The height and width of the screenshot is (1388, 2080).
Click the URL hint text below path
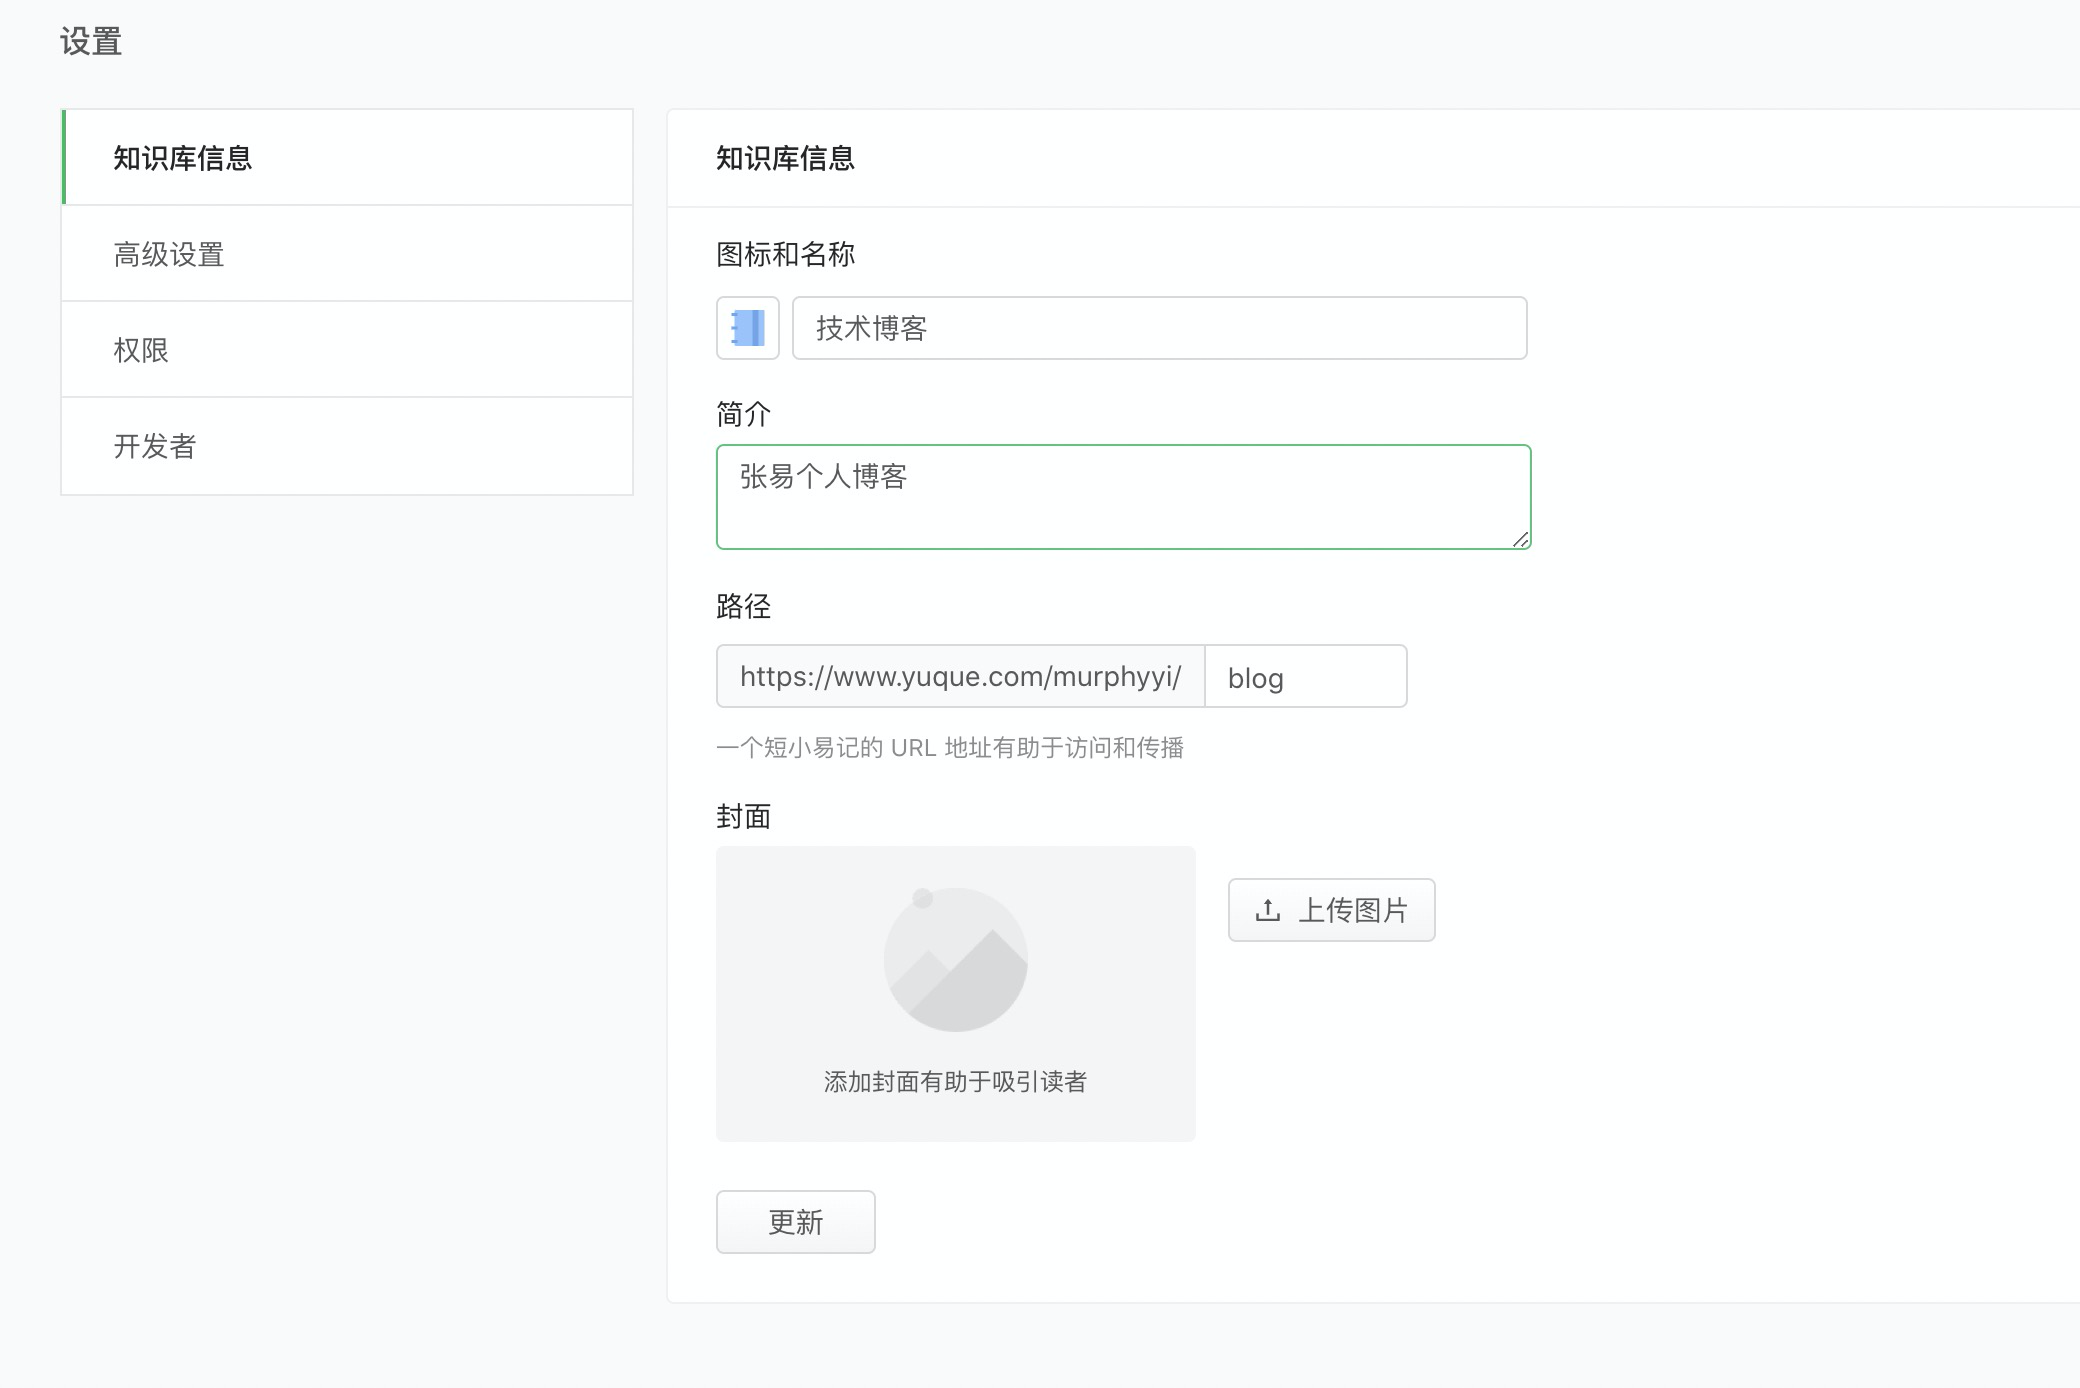point(949,748)
